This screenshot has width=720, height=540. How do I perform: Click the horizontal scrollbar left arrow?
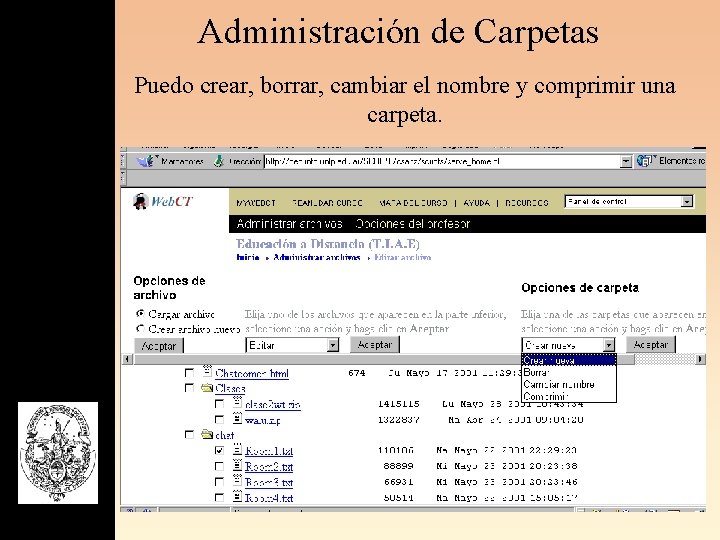[127, 359]
